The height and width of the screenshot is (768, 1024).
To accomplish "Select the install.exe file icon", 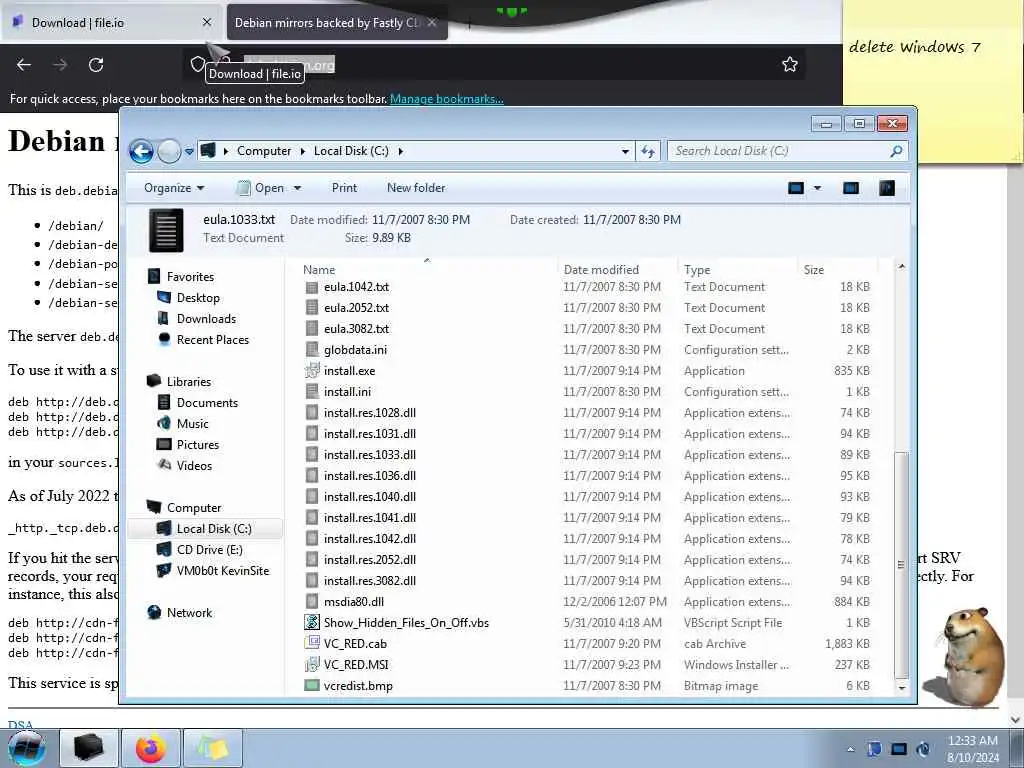I will coord(312,371).
